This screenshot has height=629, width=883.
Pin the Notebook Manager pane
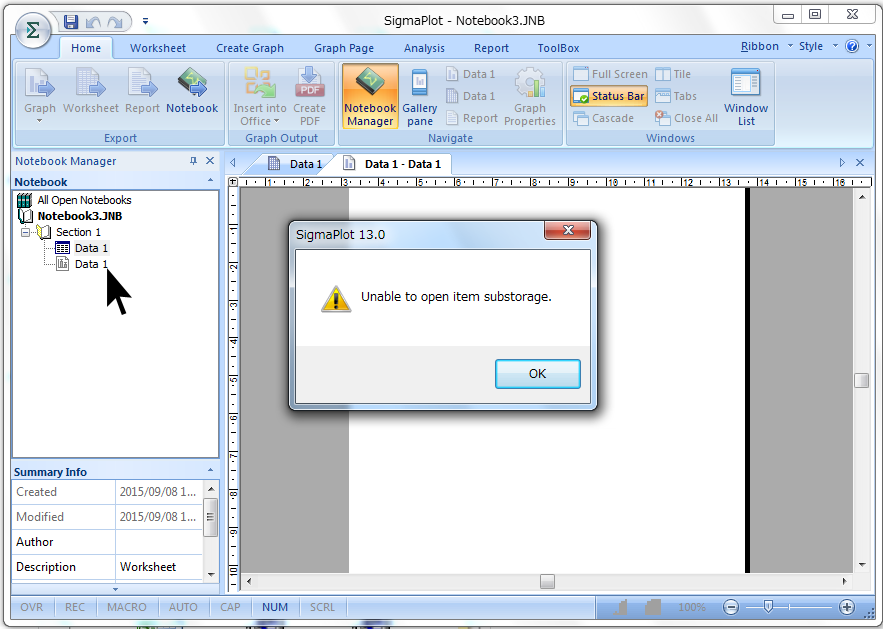click(193, 161)
